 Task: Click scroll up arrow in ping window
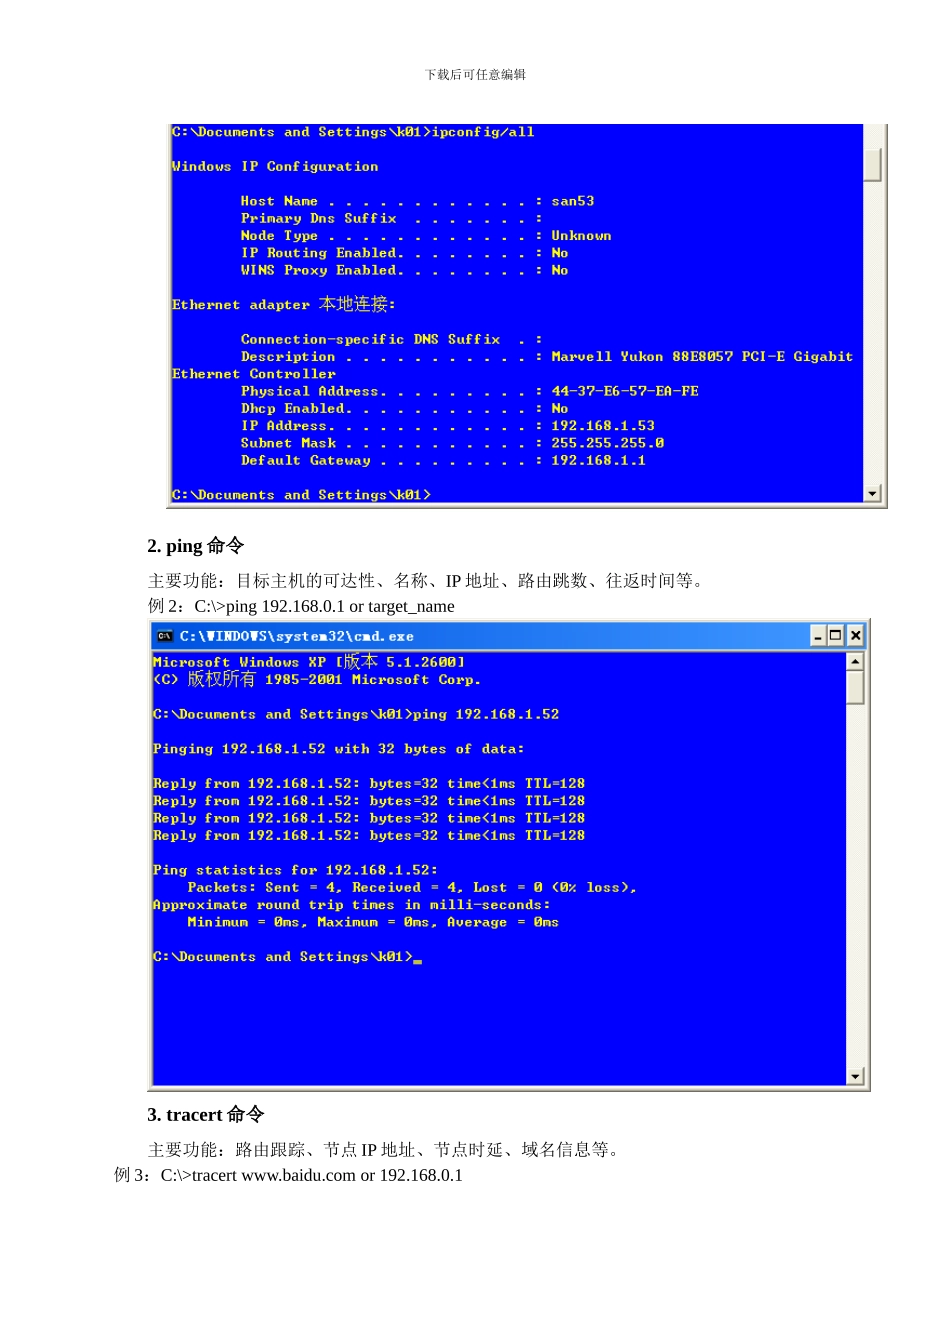[x=855, y=661]
